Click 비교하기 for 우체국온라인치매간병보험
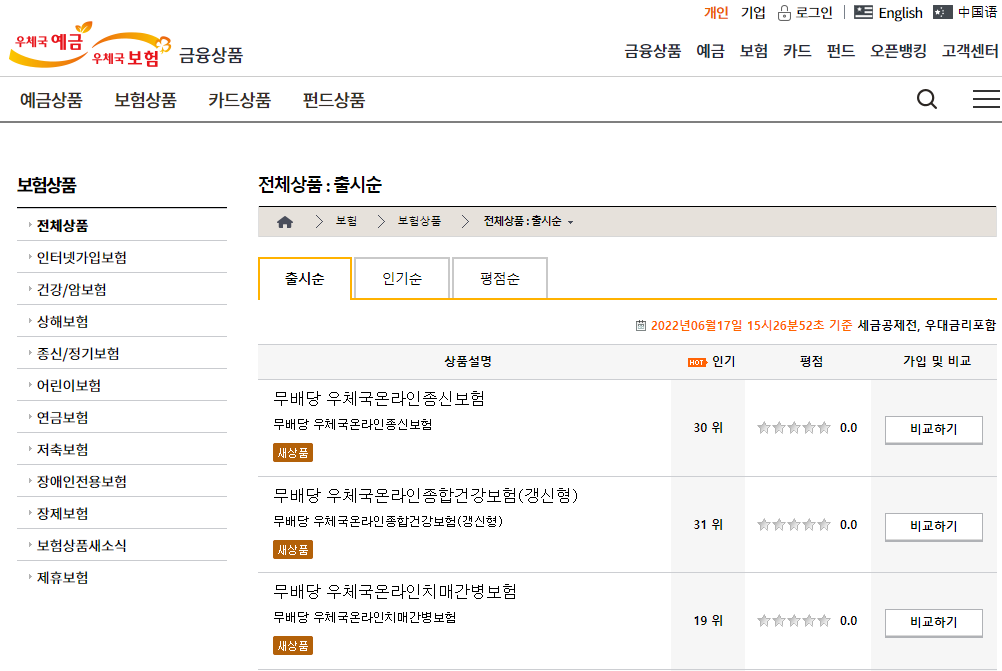 [934, 622]
